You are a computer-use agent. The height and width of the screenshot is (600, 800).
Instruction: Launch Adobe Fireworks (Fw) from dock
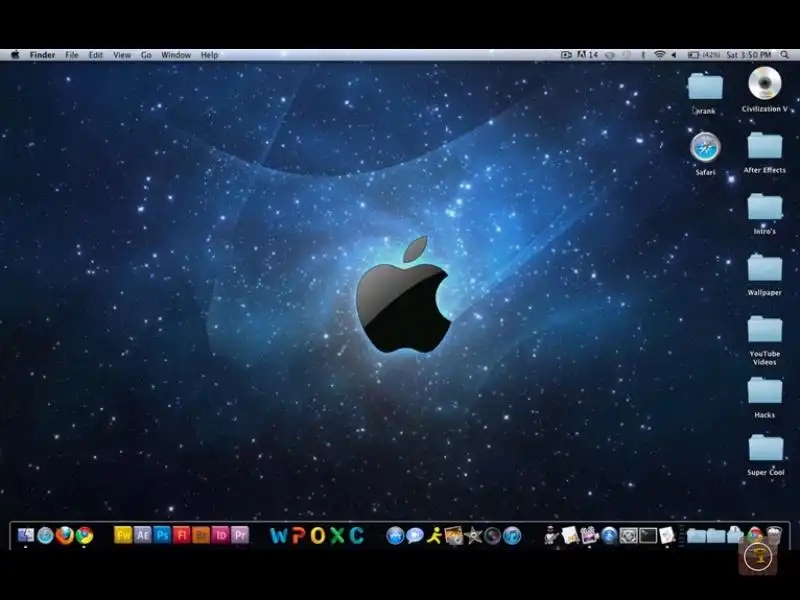click(123, 535)
